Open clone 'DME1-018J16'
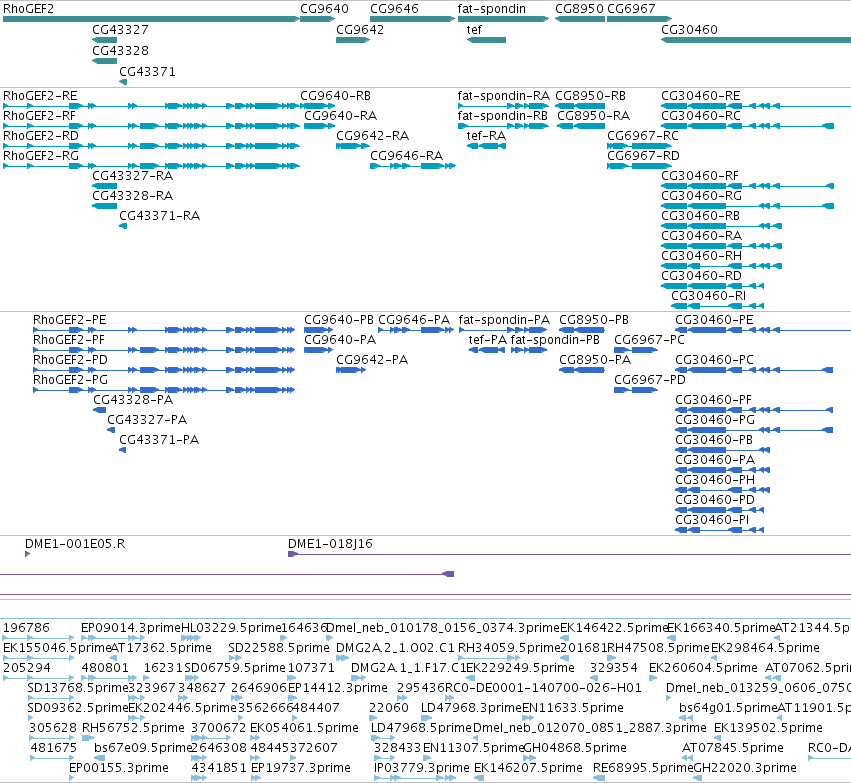Screen dimensions: 851x783 point(330,544)
